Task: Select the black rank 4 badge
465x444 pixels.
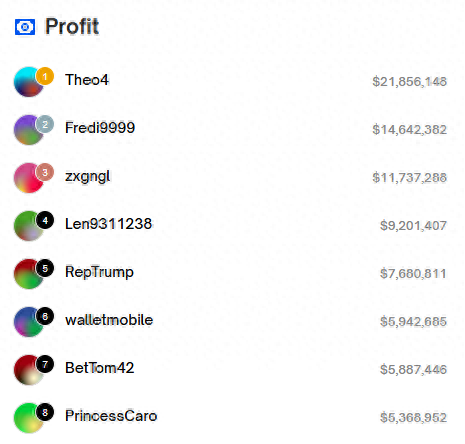Action: coord(45,220)
